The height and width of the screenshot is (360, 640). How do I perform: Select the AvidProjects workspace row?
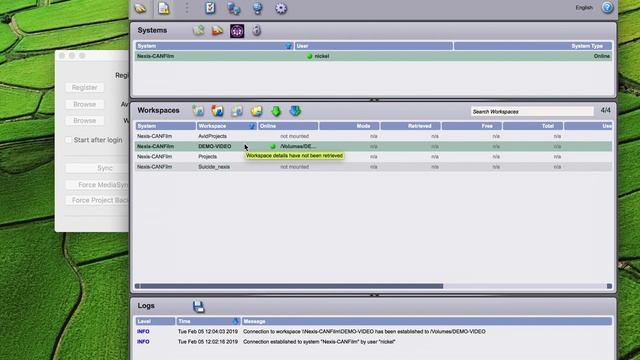coord(373,136)
